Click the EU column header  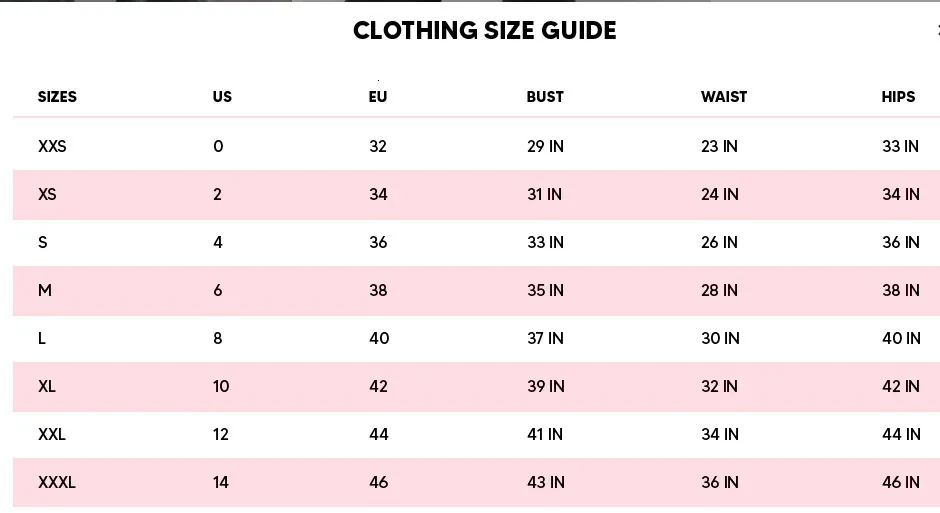(x=378, y=97)
